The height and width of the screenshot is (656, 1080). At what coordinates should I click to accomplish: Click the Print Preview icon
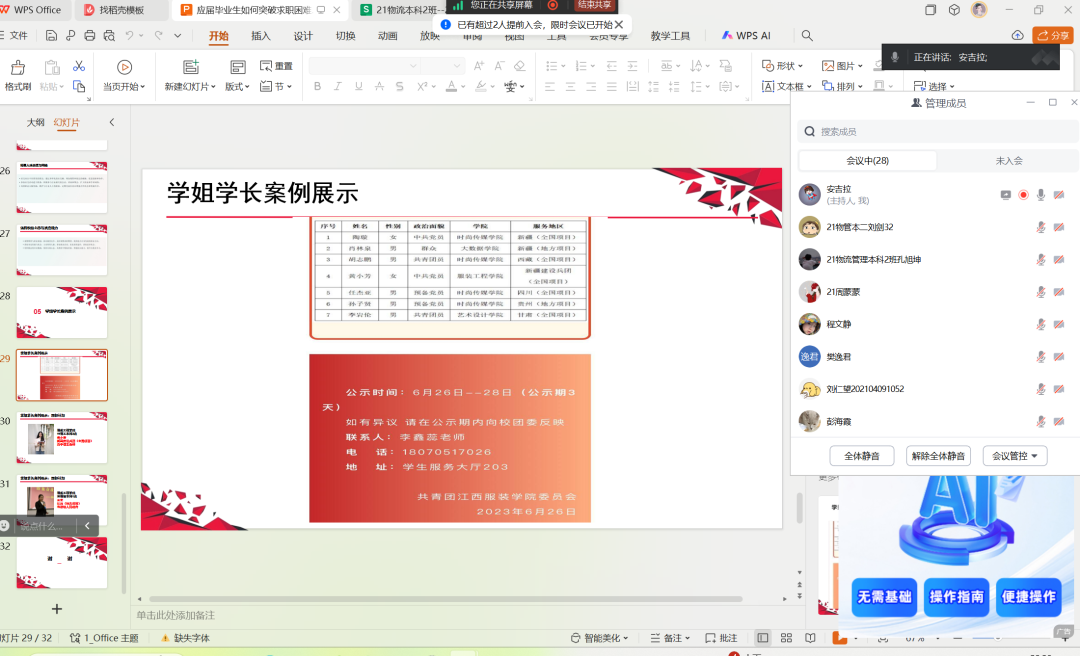coord(109,35)
